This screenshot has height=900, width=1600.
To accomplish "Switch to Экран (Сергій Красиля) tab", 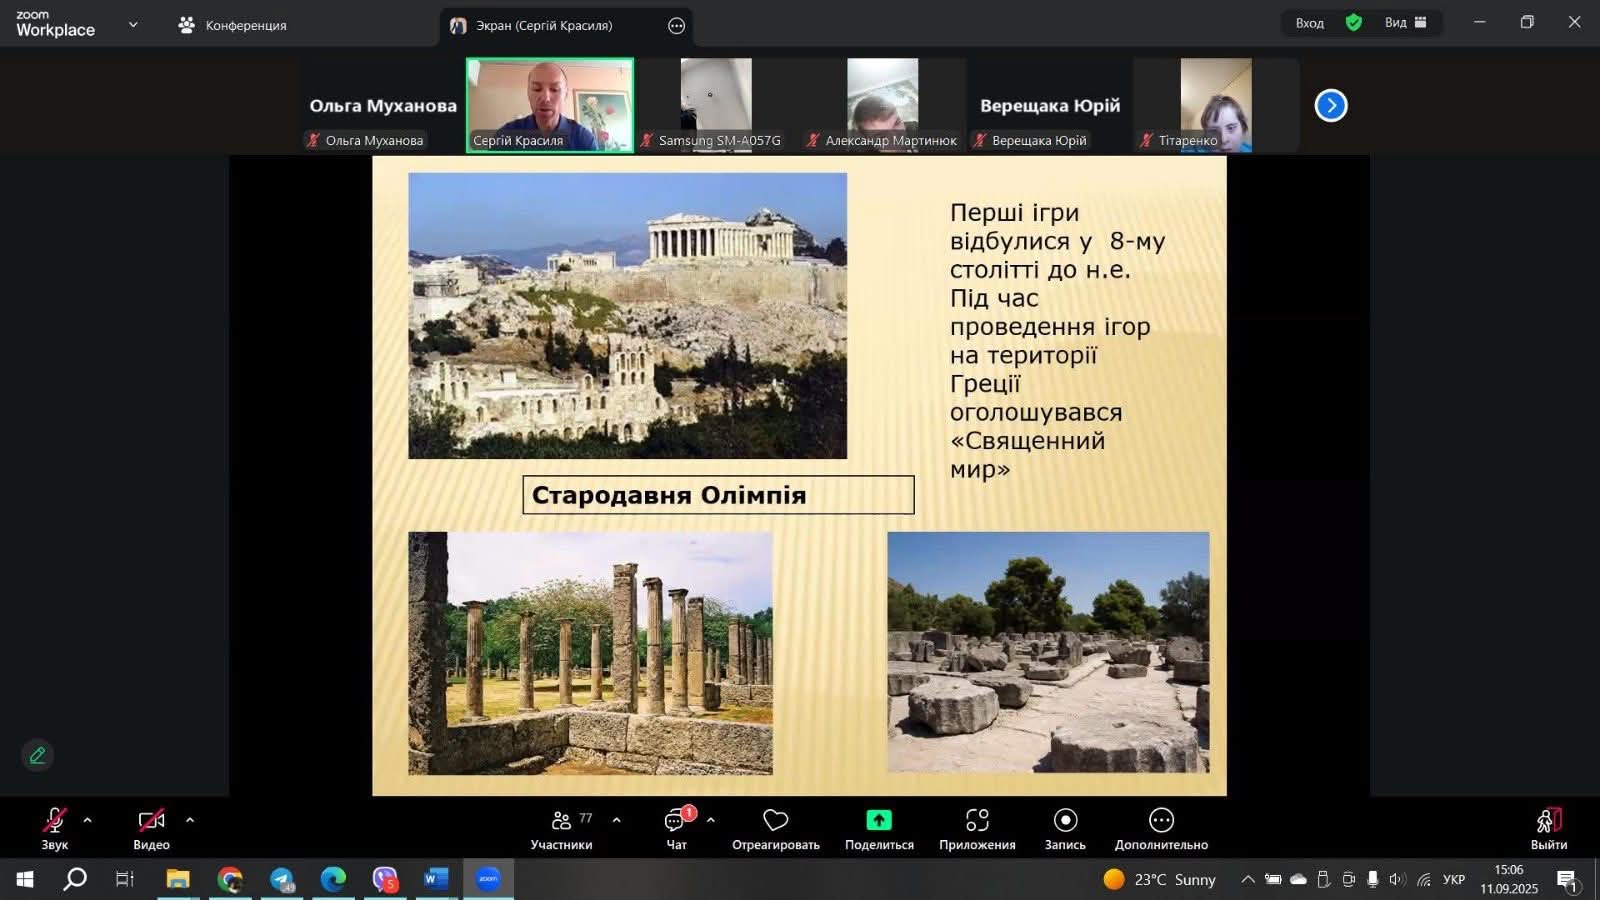I will point(545,25).
